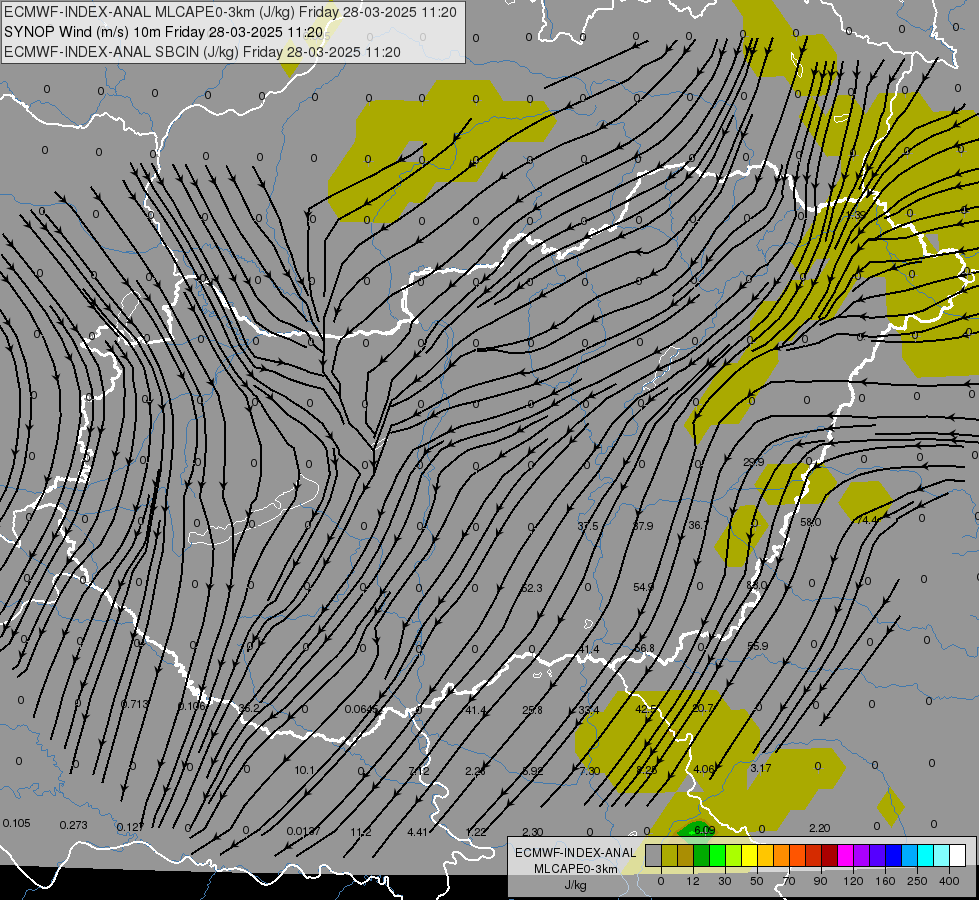This screenshot has height=900, width=979.
Task: Click legend scale tick label 12
Action: coord(693,881)
